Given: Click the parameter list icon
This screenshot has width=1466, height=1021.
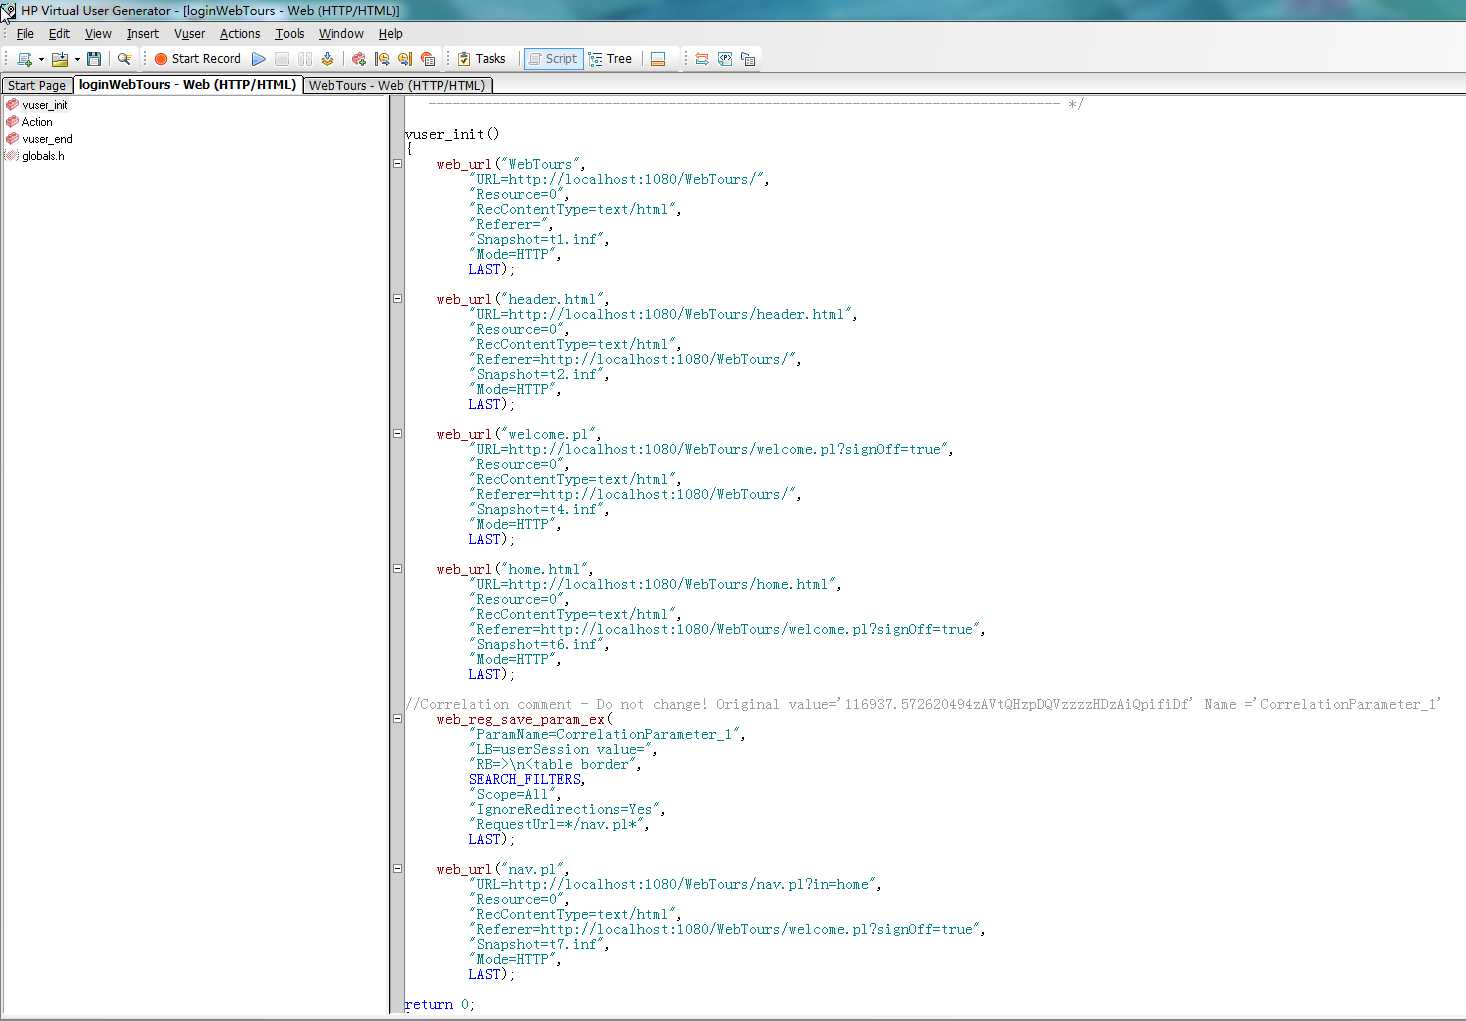Looking at the screenshot, I should (x=725, y=59).
